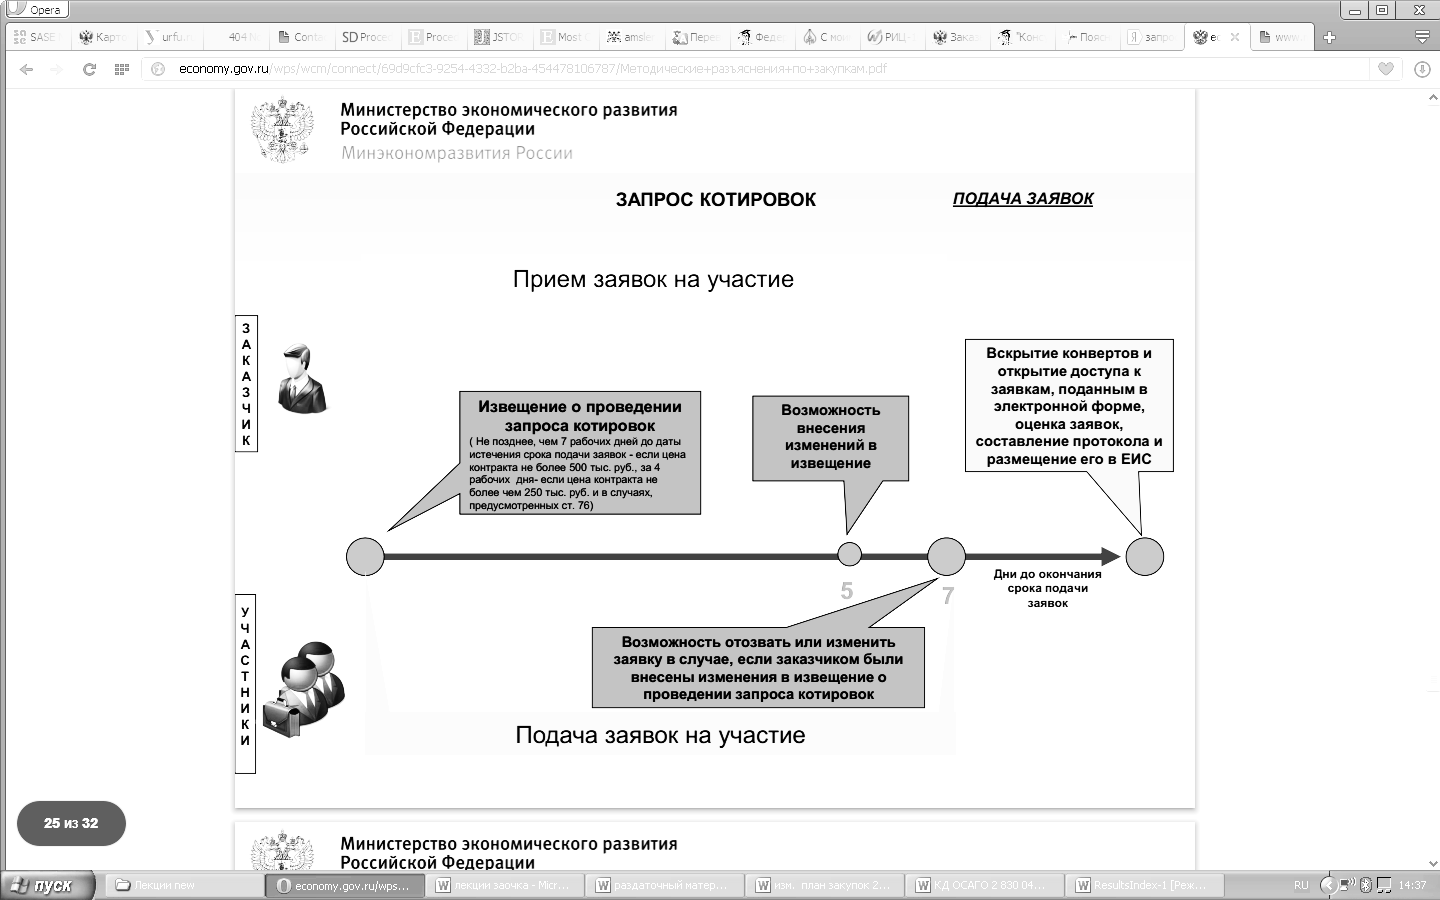1440x900 pixels.
Task: Switch to the 'Поясн' tab
Action: 1087,37
